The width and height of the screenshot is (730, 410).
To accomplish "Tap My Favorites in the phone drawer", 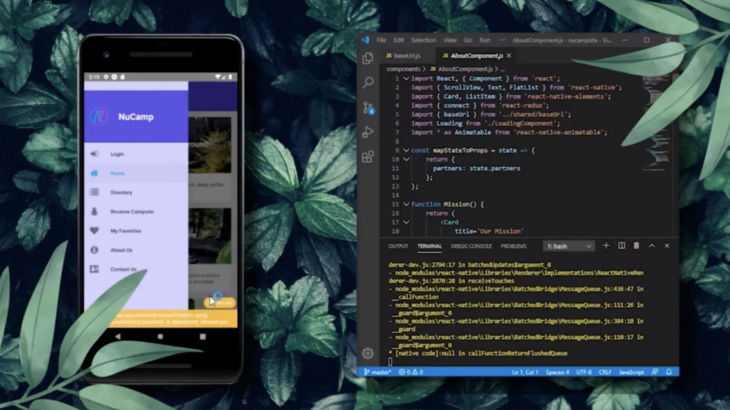I will click(126, 230).
